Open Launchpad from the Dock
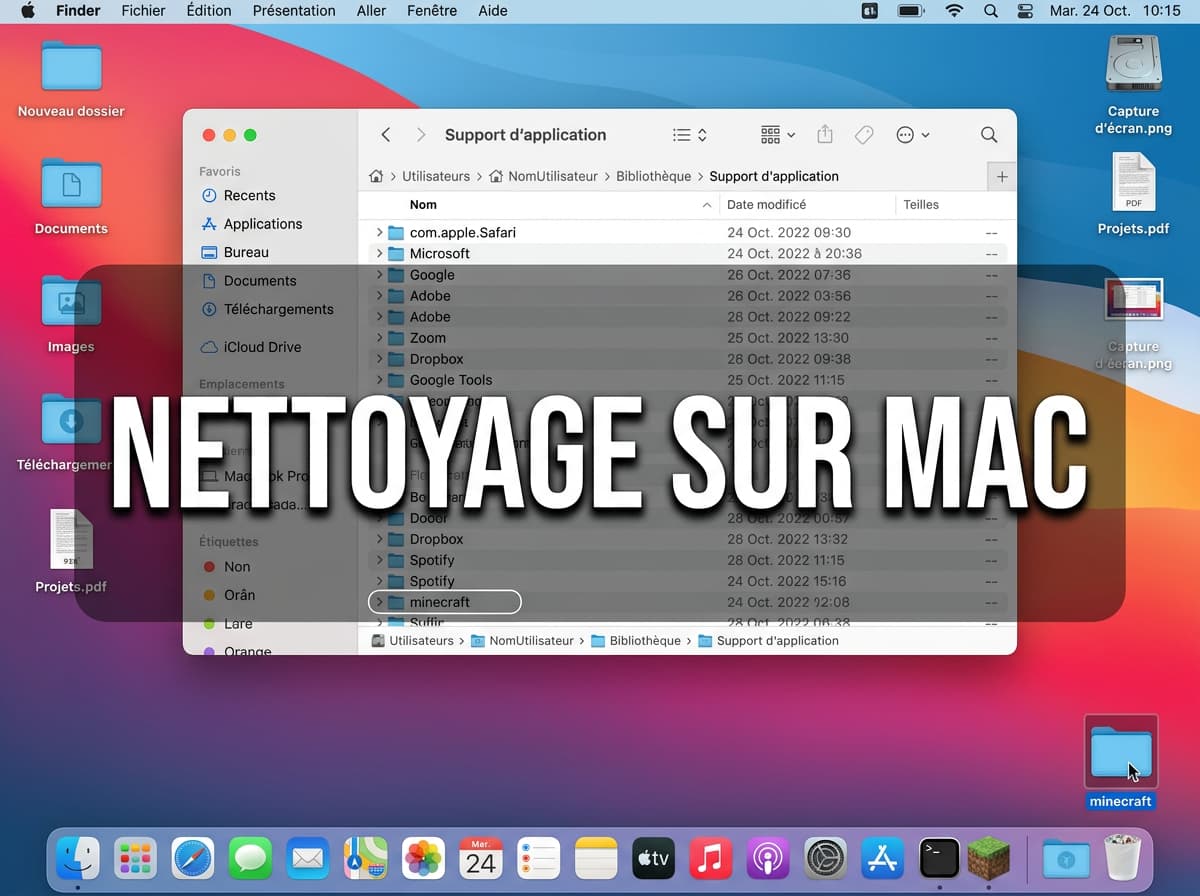The height and width of the screenshot is (896, 1200). tap(135, 858)
